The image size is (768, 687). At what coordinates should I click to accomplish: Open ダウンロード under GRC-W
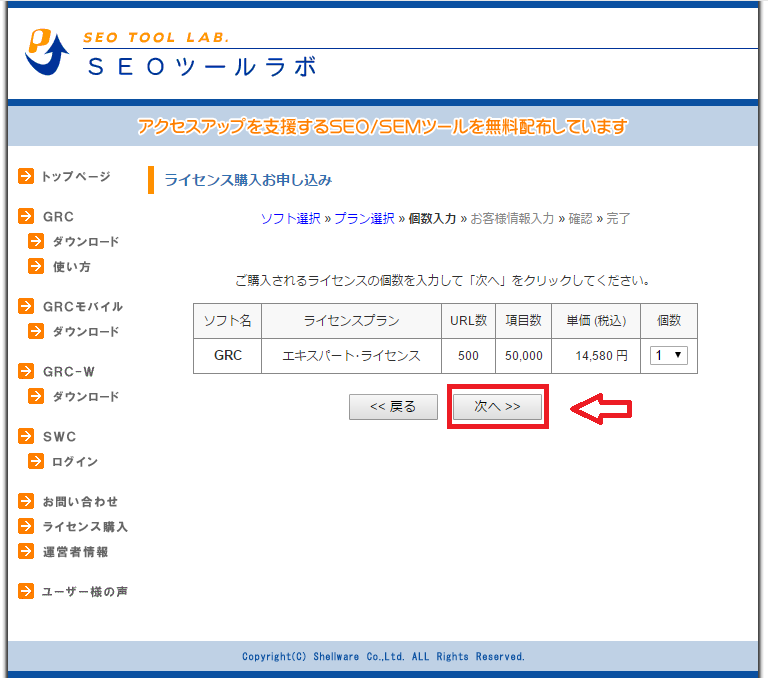pos(86,396)
